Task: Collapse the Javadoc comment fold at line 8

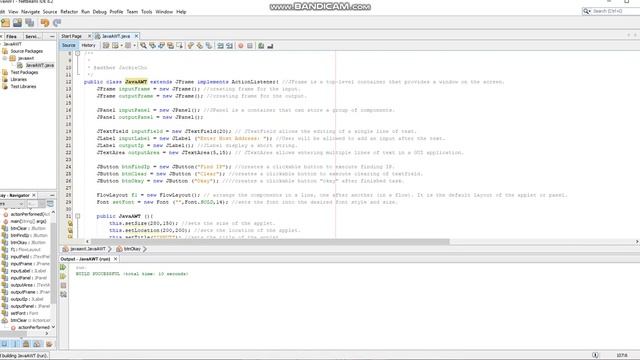Action: 78,53
